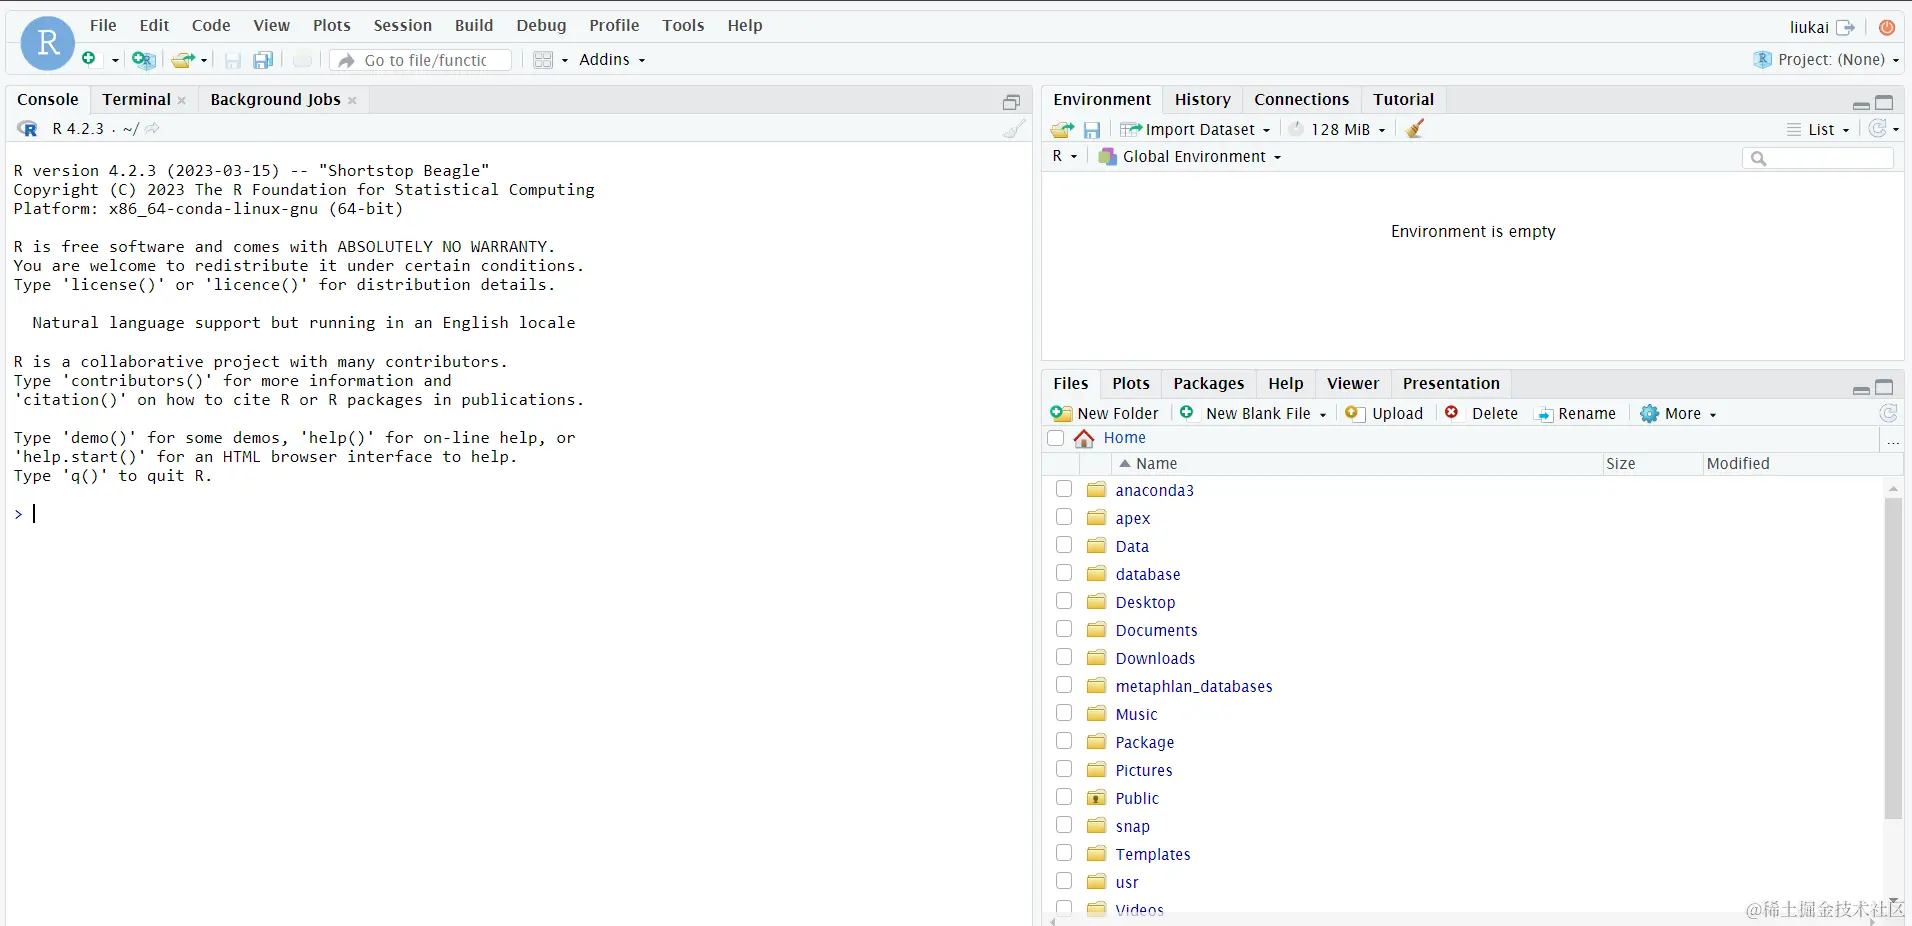
Task: Click the Rename button
Action: point(1576,414)
